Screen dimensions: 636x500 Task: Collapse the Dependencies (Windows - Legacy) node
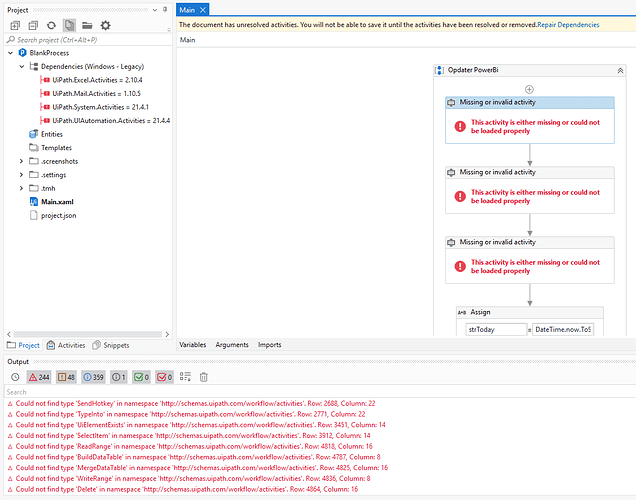click(x=22, y=67)
